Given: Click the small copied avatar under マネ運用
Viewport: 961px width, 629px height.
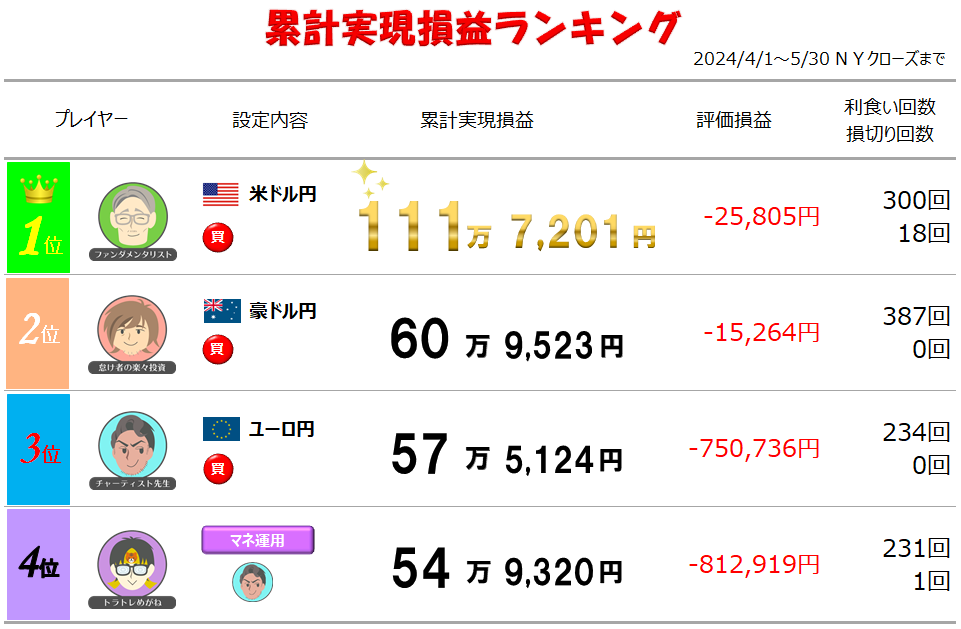Looking at the screenshot, I should coord(253,582).
